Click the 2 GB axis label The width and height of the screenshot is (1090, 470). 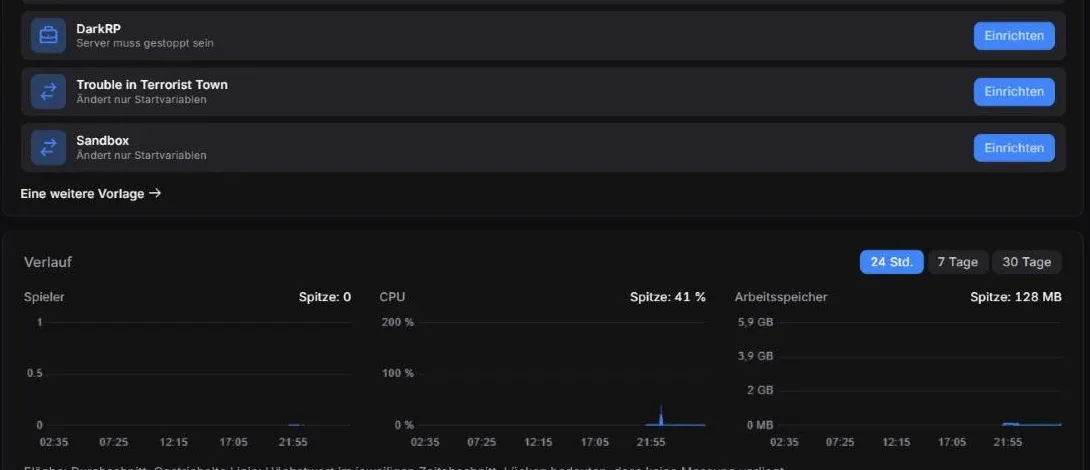coord(760,391)
